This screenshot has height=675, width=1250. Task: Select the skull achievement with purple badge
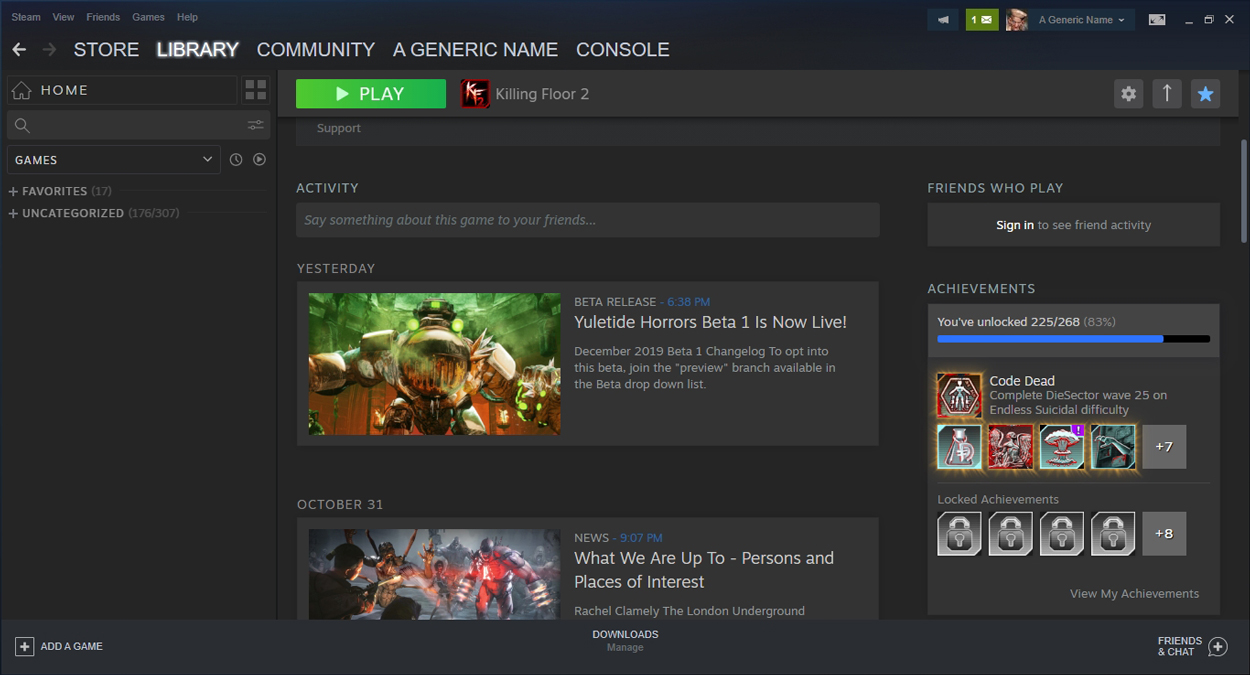click(x=1062, y=447)
